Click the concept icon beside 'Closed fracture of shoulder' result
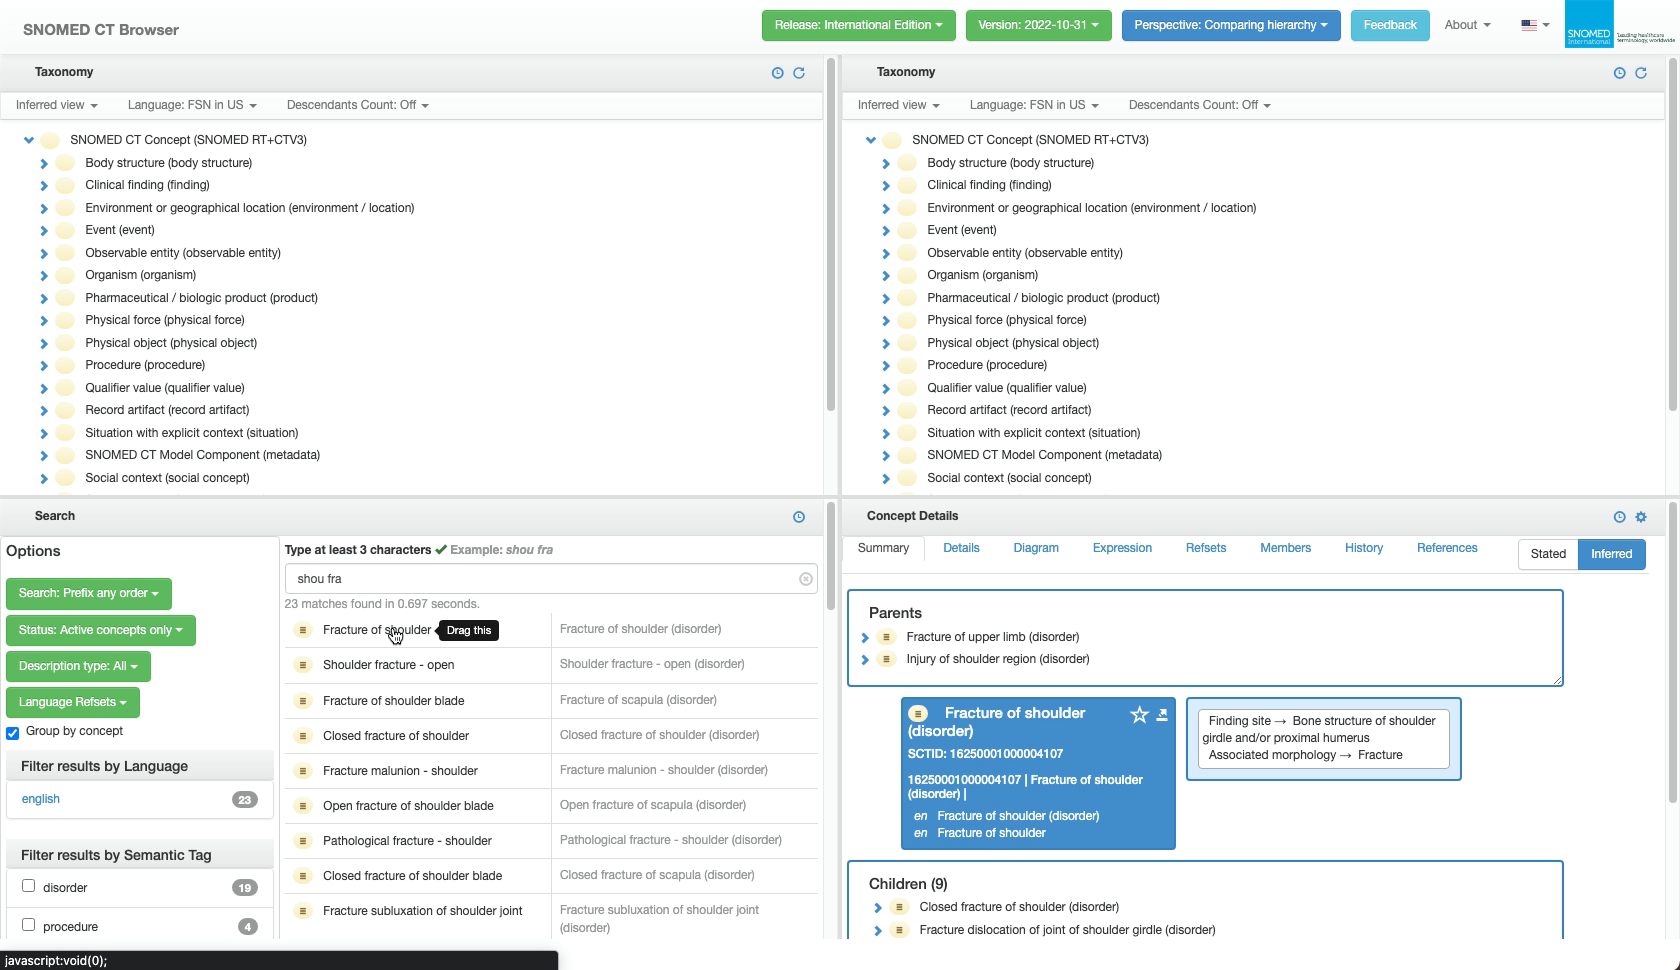The width and height of the screenshot is (1680, 970). (303, 736)
